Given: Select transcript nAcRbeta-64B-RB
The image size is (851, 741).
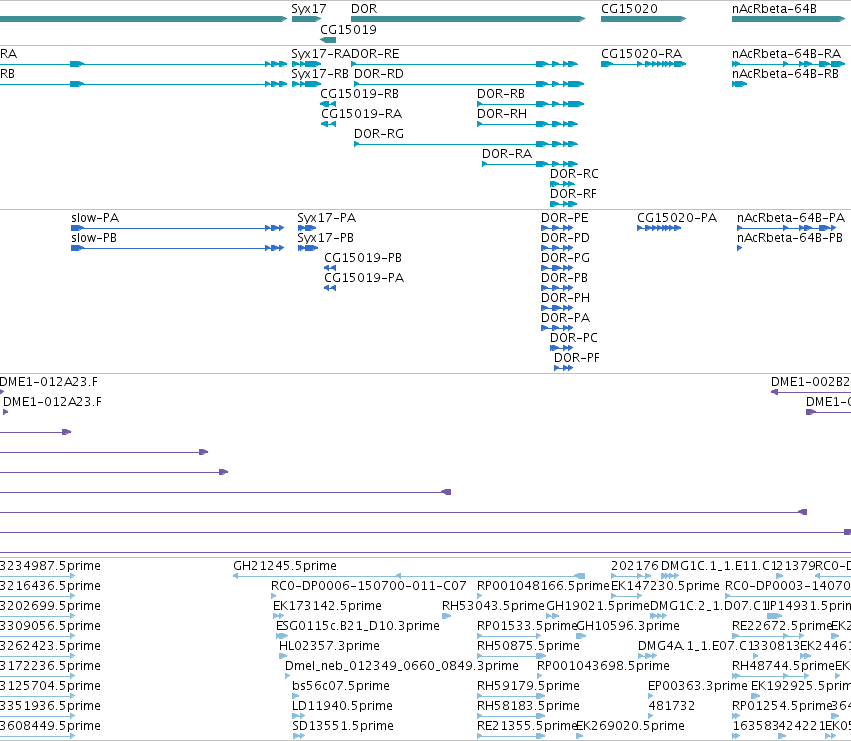Looking at the screenshot, I should click(x=785, y=74).
